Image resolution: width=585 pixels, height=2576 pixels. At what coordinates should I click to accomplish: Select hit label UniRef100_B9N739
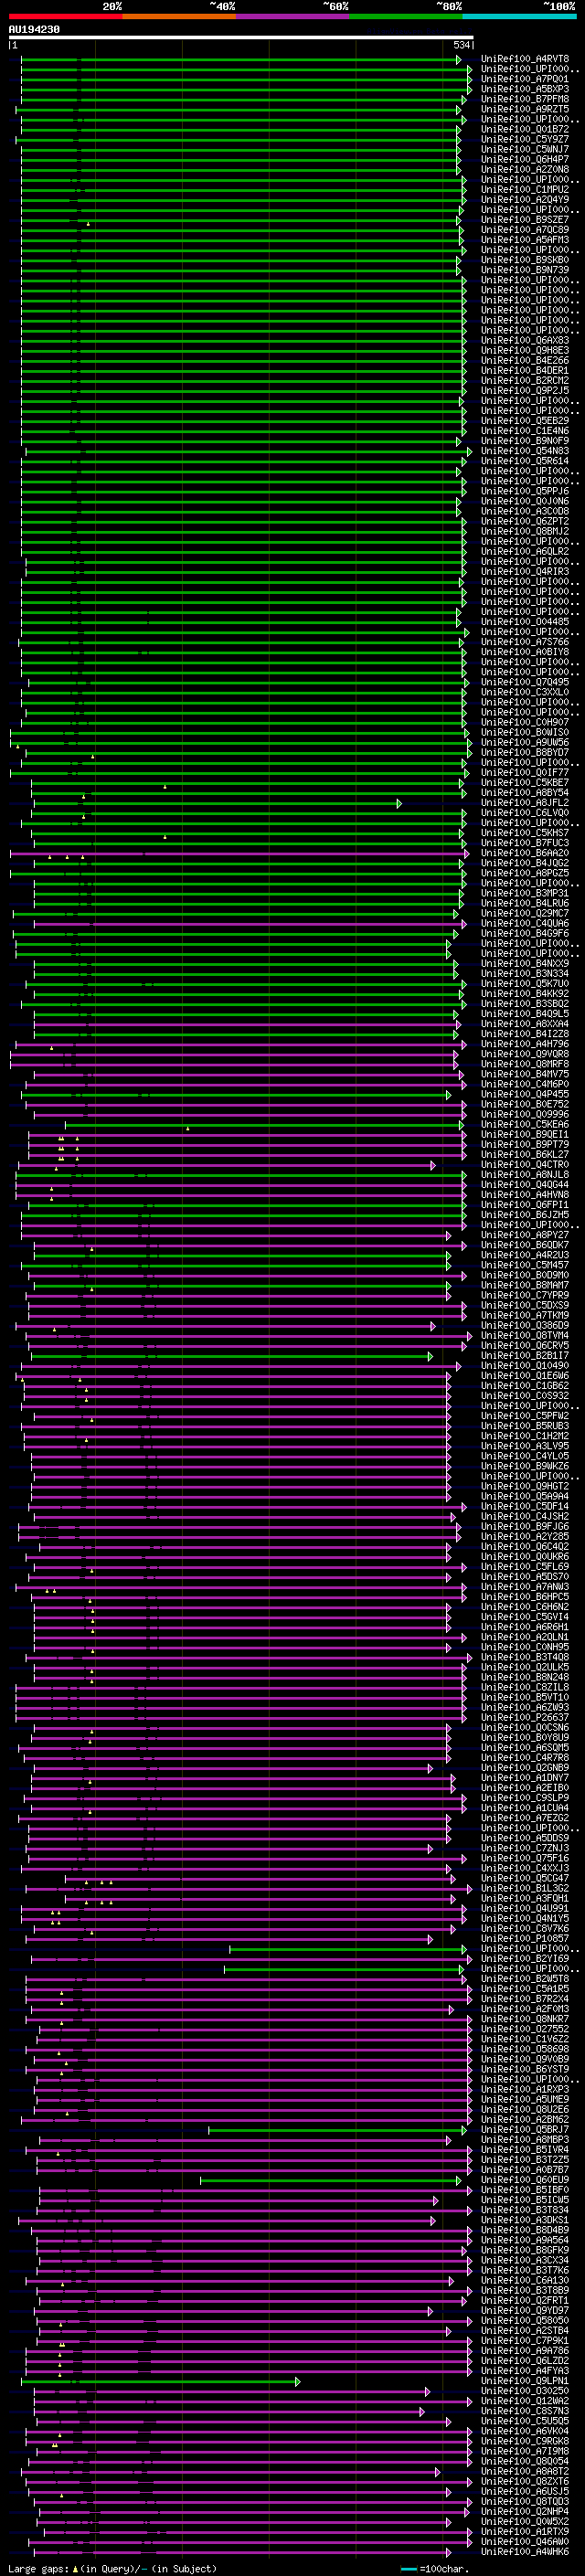[x=524, y=270]
